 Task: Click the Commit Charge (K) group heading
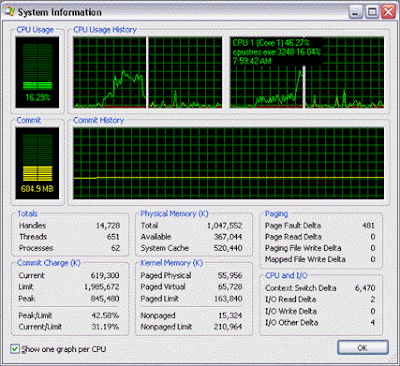click(49, 263)
